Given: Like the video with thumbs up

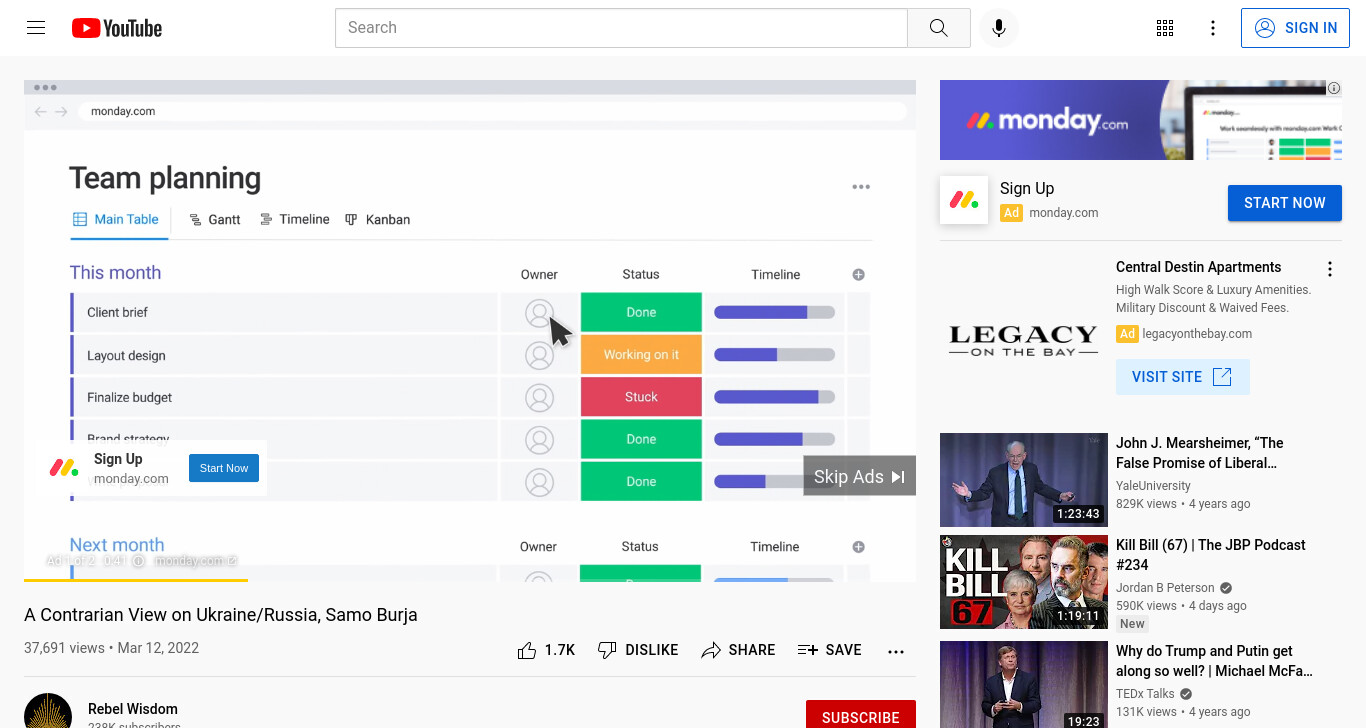Looking at the screenshot, I should pos(546,650).
